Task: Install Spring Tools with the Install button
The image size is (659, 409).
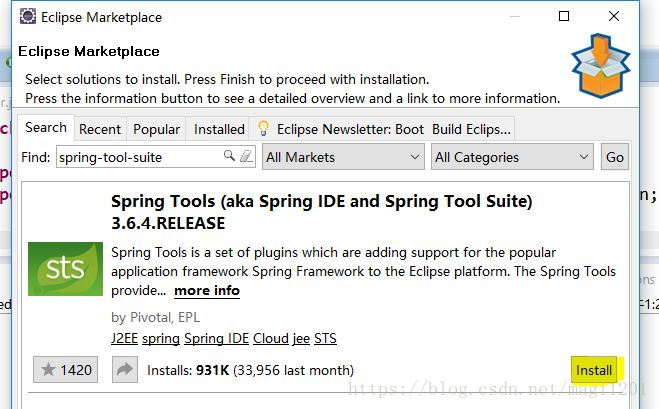Action: (594, 370)
